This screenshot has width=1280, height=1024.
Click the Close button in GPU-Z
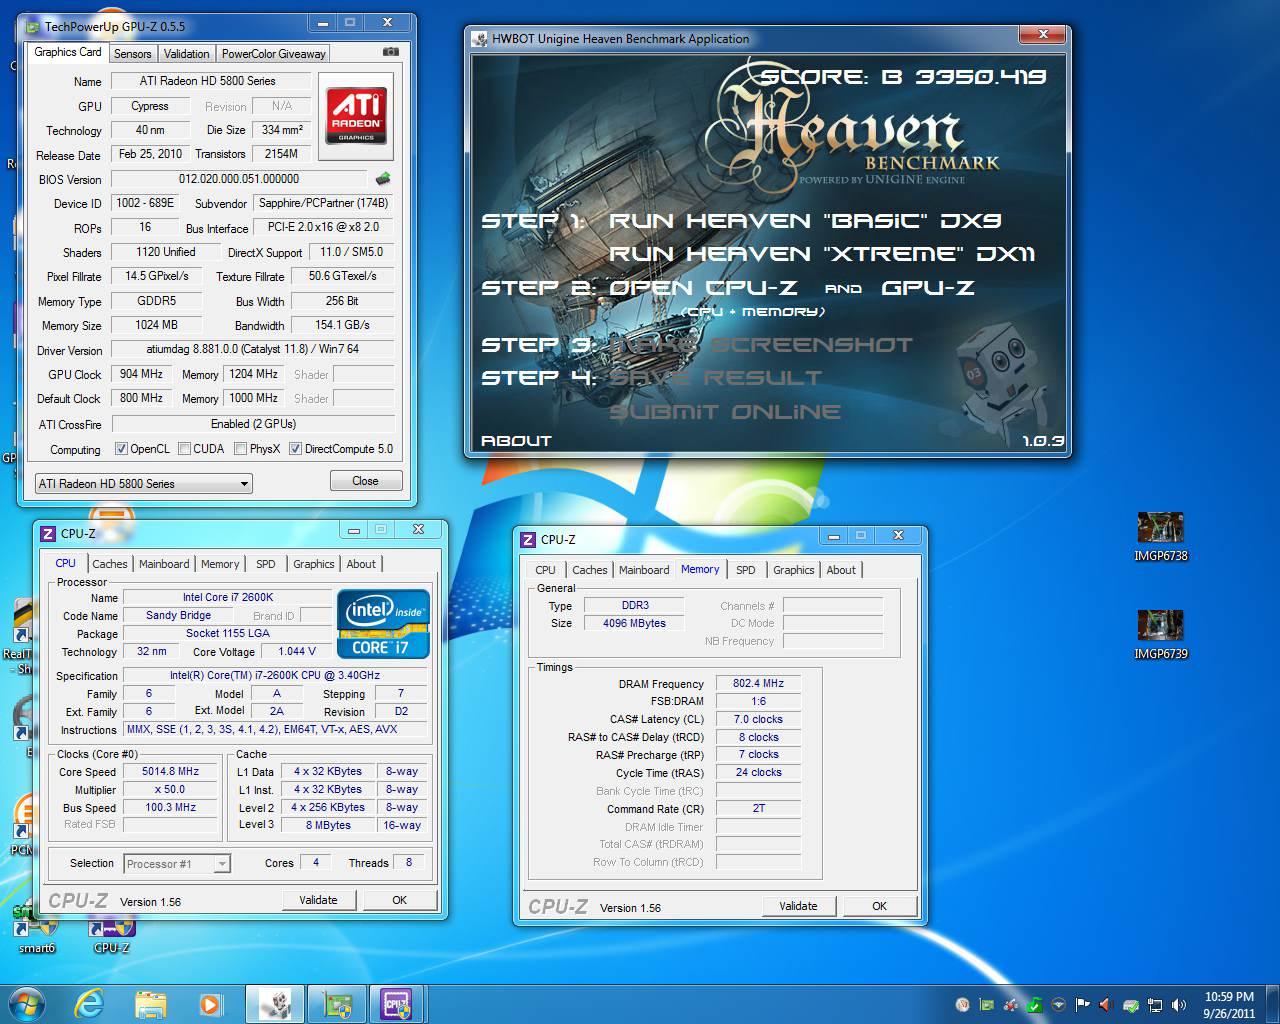pos(365,481)
